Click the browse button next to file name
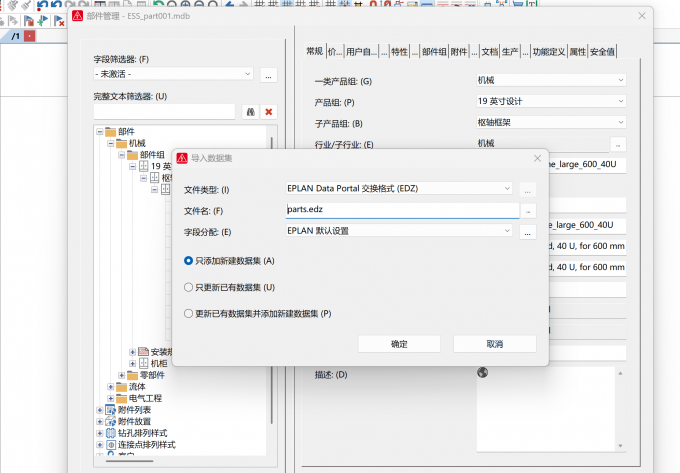This screenshot has height=473, width=680. [x=528, y=211]
